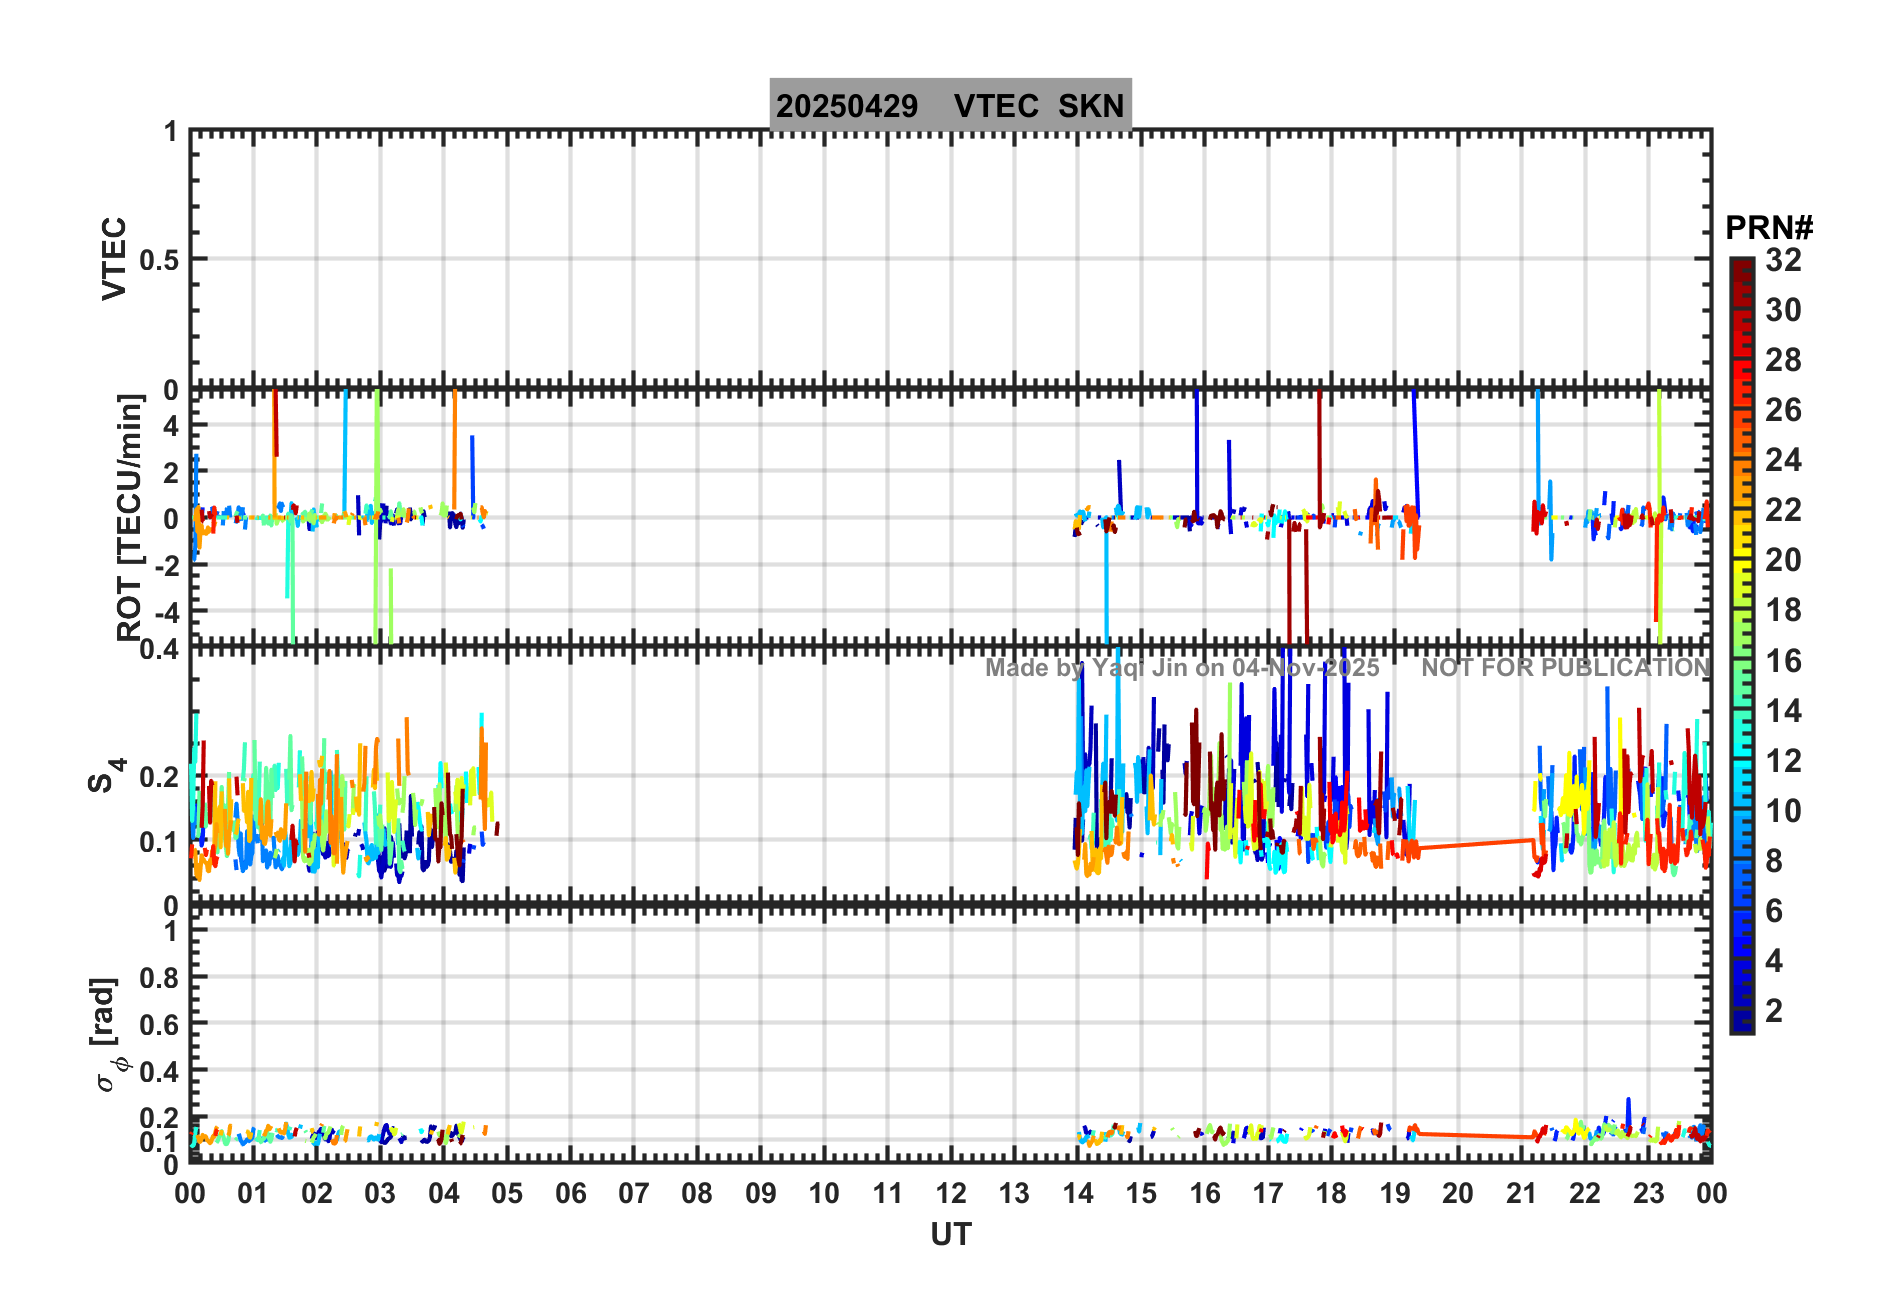This screenshot has height=1292, width=1902.
Task: Click the 14 hour tick on the UT axis
Action: [x=1078, y=1193]
